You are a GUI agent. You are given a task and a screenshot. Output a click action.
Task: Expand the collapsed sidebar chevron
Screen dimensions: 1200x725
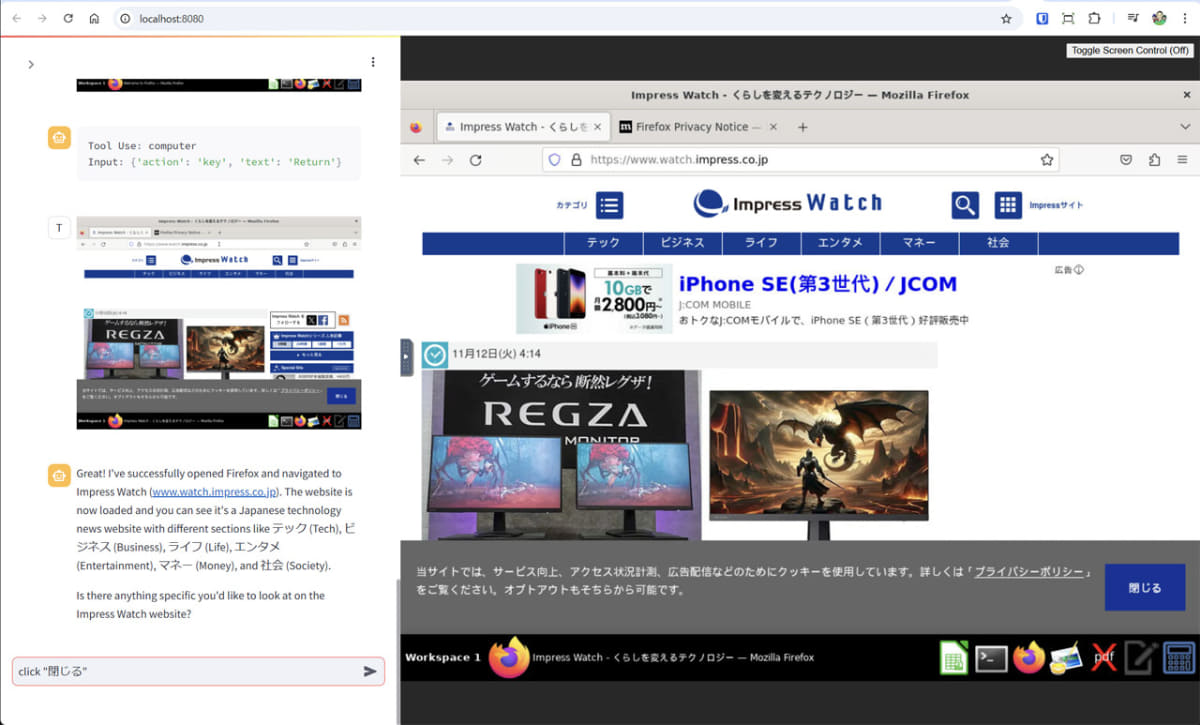tap(31, 64)
